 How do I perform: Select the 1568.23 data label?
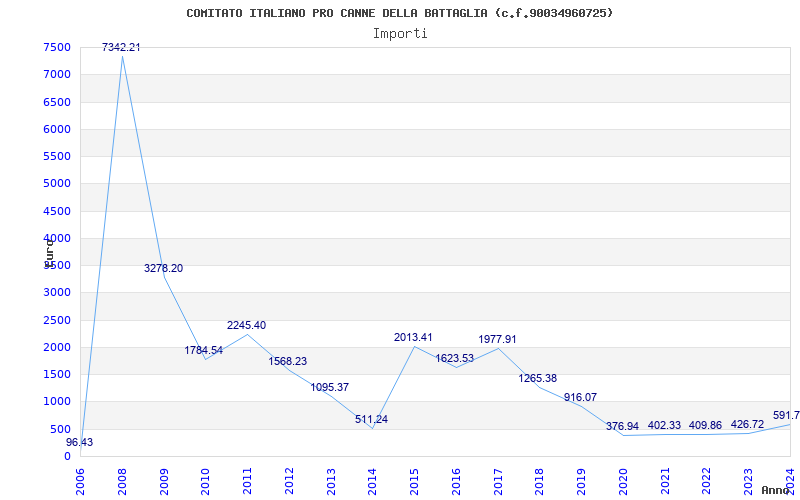click(288, 361)
